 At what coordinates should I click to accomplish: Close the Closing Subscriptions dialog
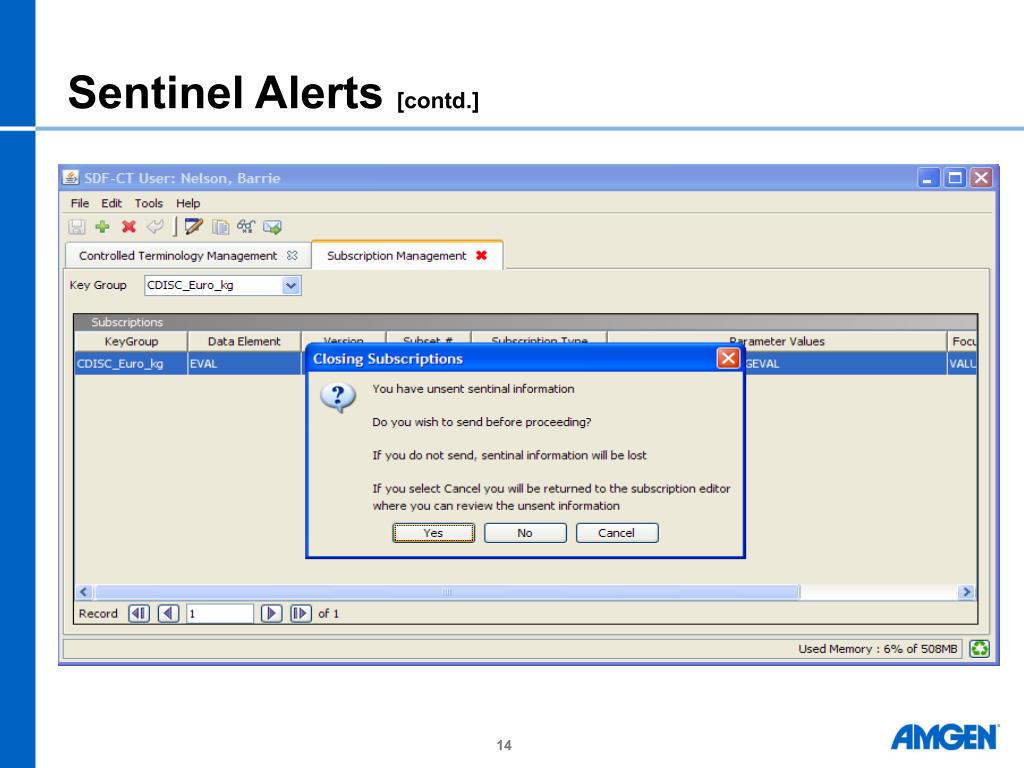[728, 358]
